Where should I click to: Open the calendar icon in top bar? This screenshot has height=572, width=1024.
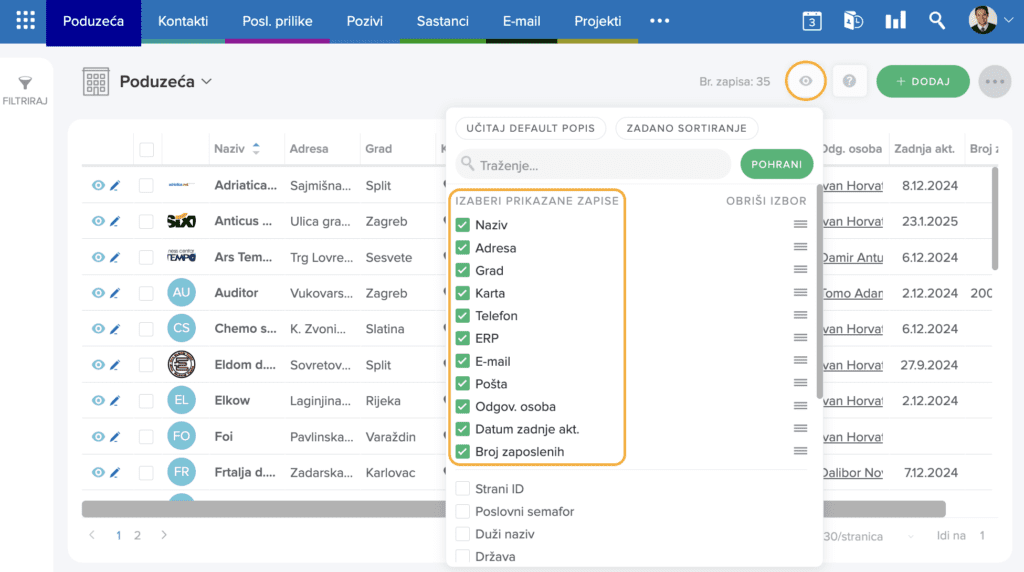coord(812,21)
